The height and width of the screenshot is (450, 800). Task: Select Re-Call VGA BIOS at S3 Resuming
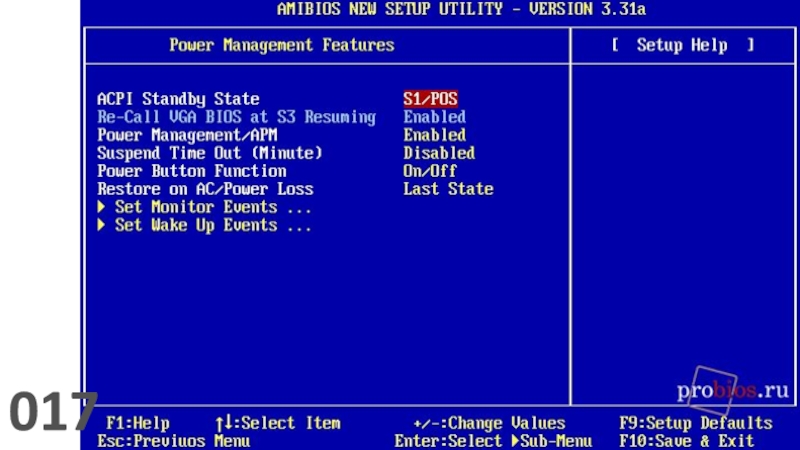pos(236,117)
